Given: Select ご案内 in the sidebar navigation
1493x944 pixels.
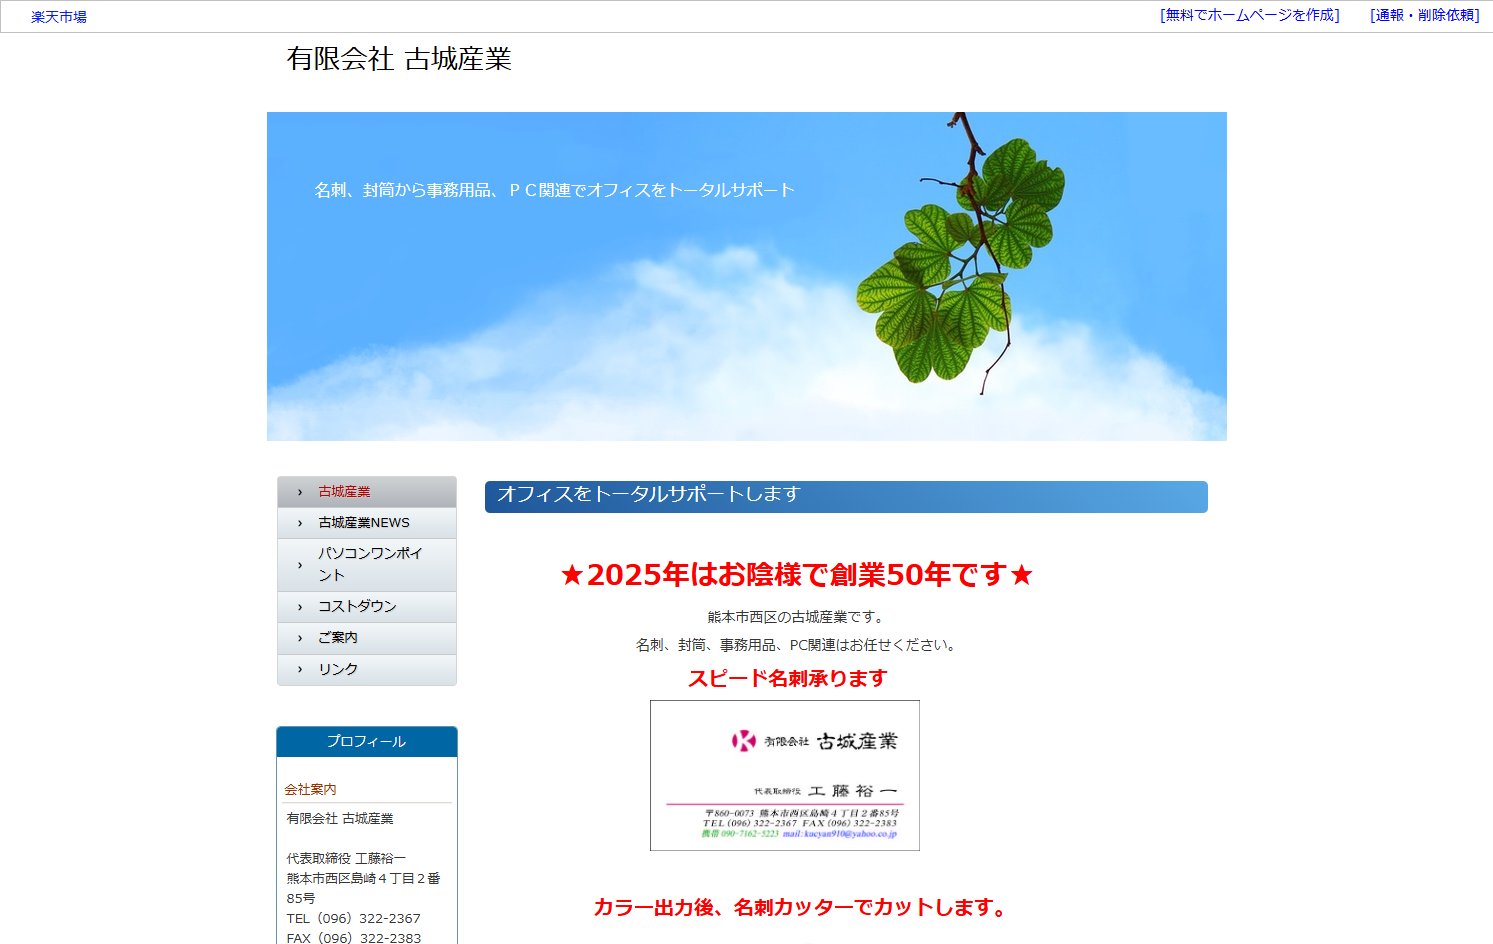Looking at the screenshot, I should tap(340, 638).
